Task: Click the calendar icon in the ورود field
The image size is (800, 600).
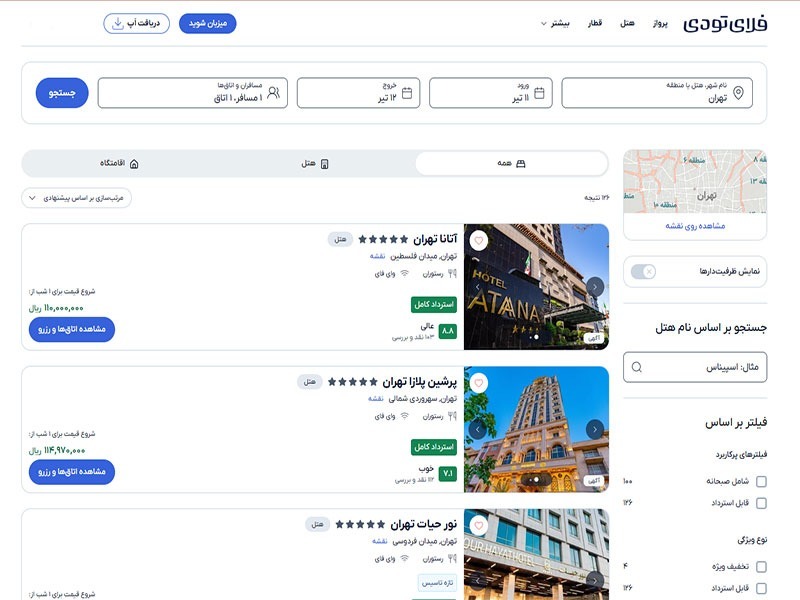Action: (539, 93)
